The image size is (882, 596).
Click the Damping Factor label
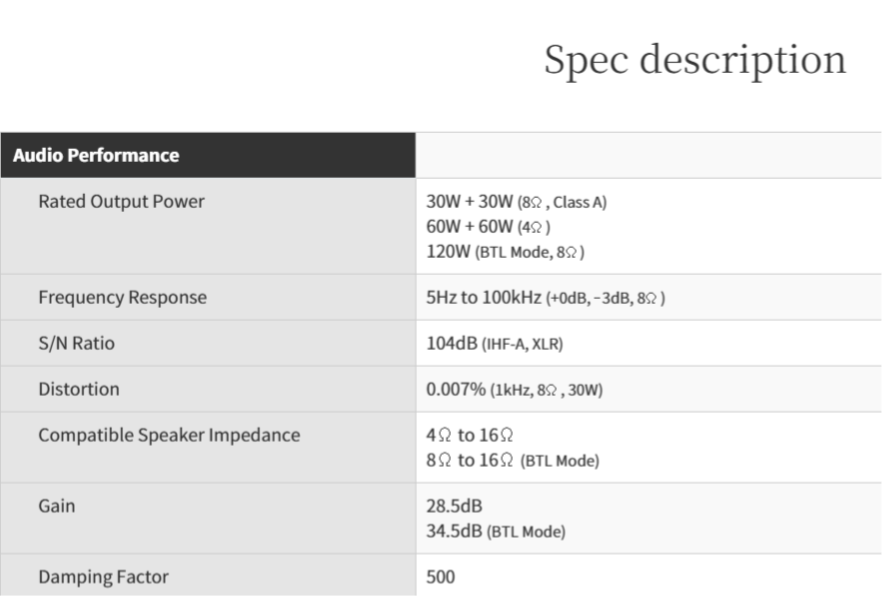tap(103, 577)
